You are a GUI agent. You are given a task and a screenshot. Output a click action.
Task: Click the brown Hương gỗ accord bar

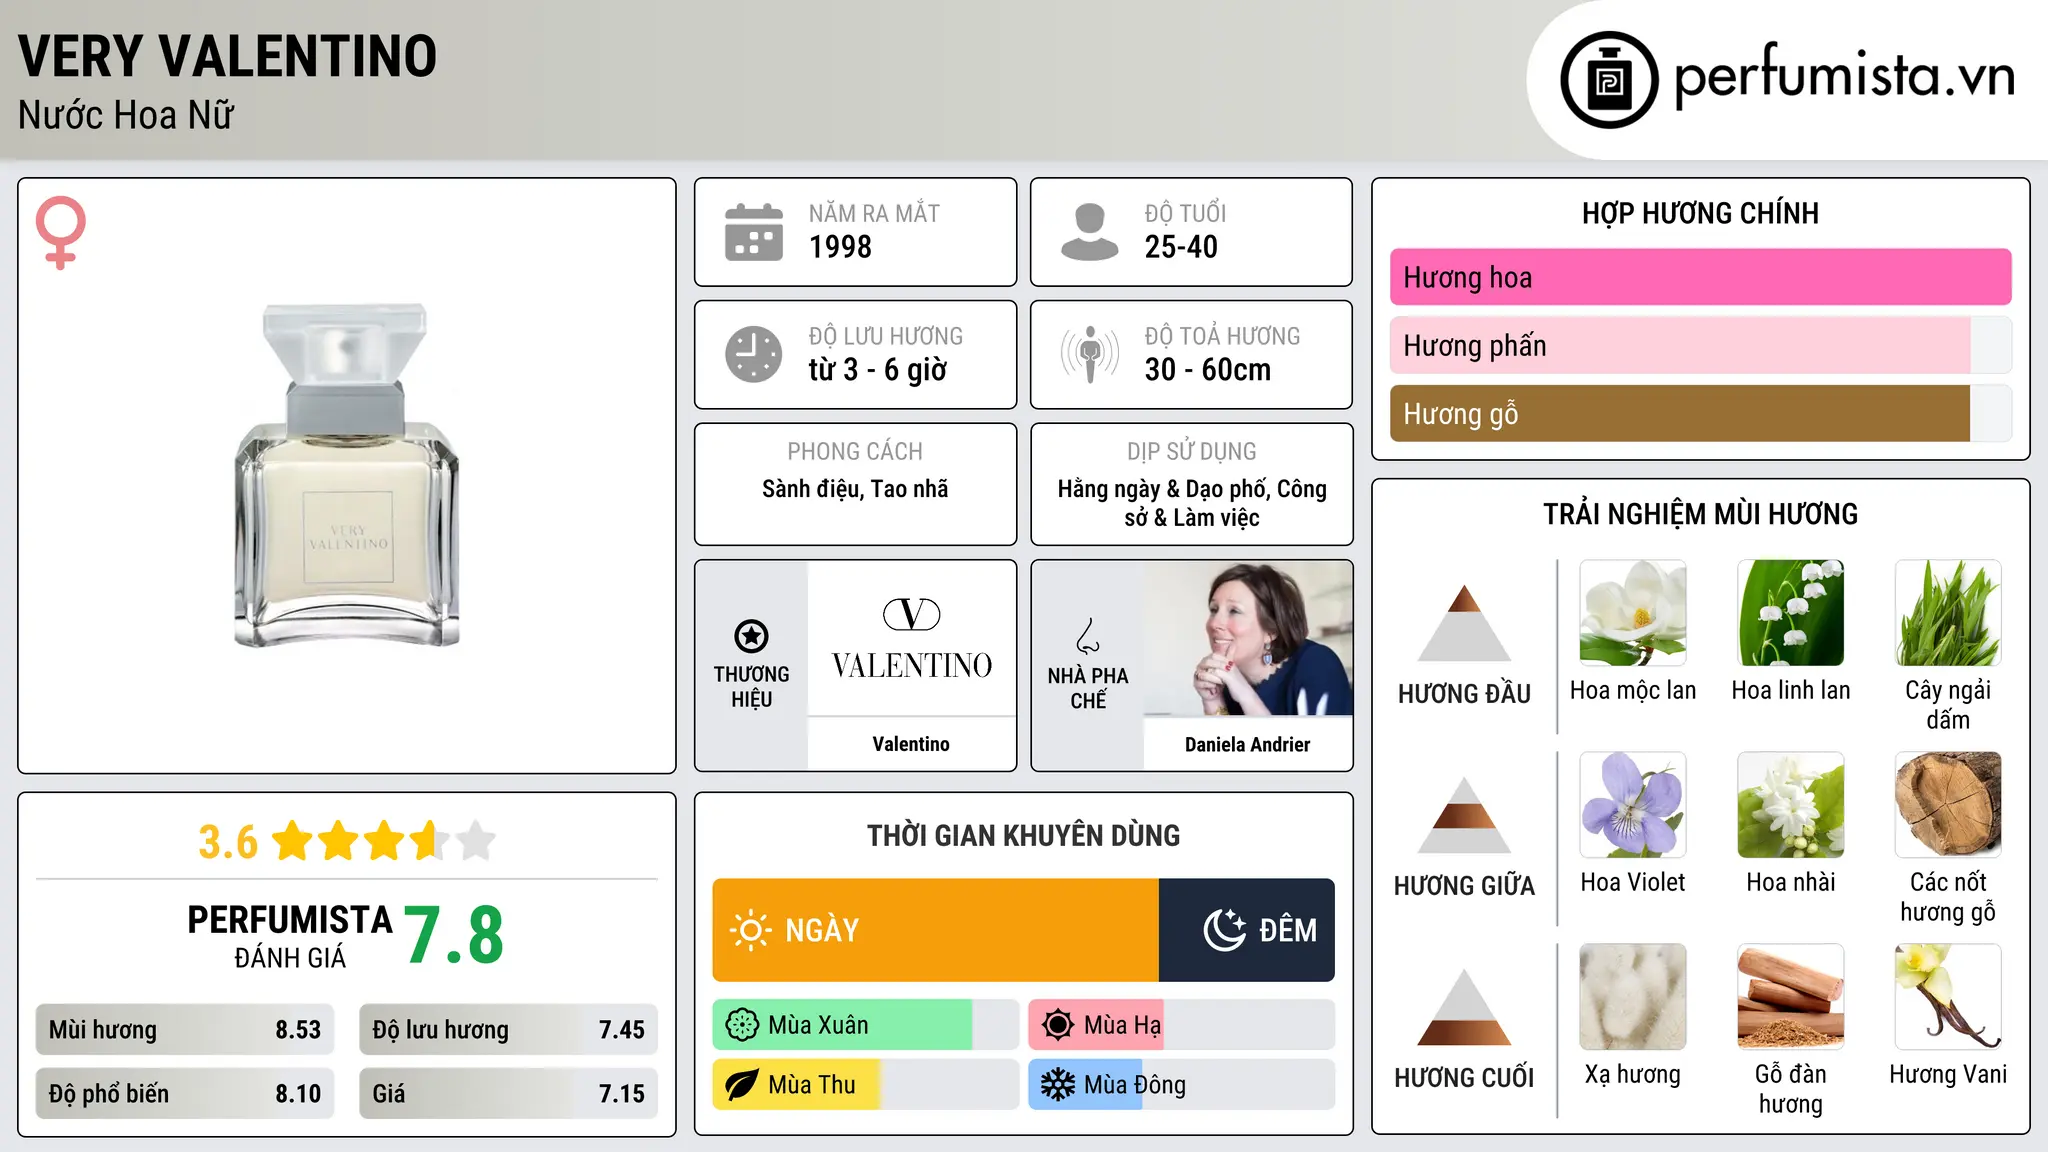(1701, 413)
